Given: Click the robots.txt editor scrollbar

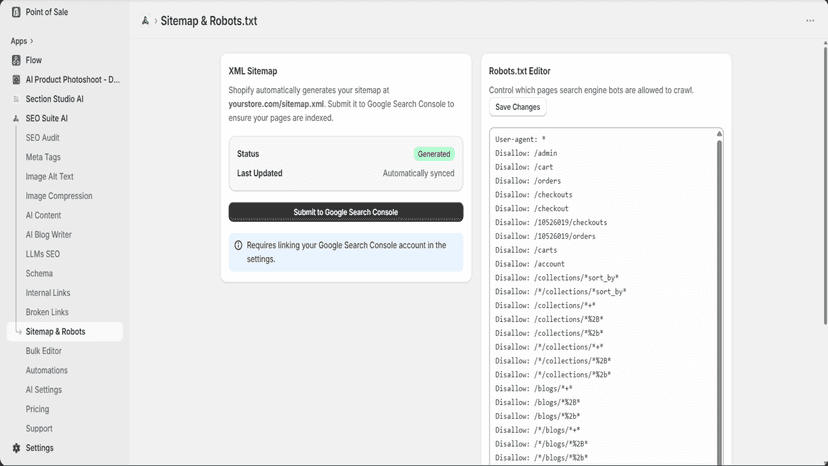Looking at the screenshot, I should point(719,301).
